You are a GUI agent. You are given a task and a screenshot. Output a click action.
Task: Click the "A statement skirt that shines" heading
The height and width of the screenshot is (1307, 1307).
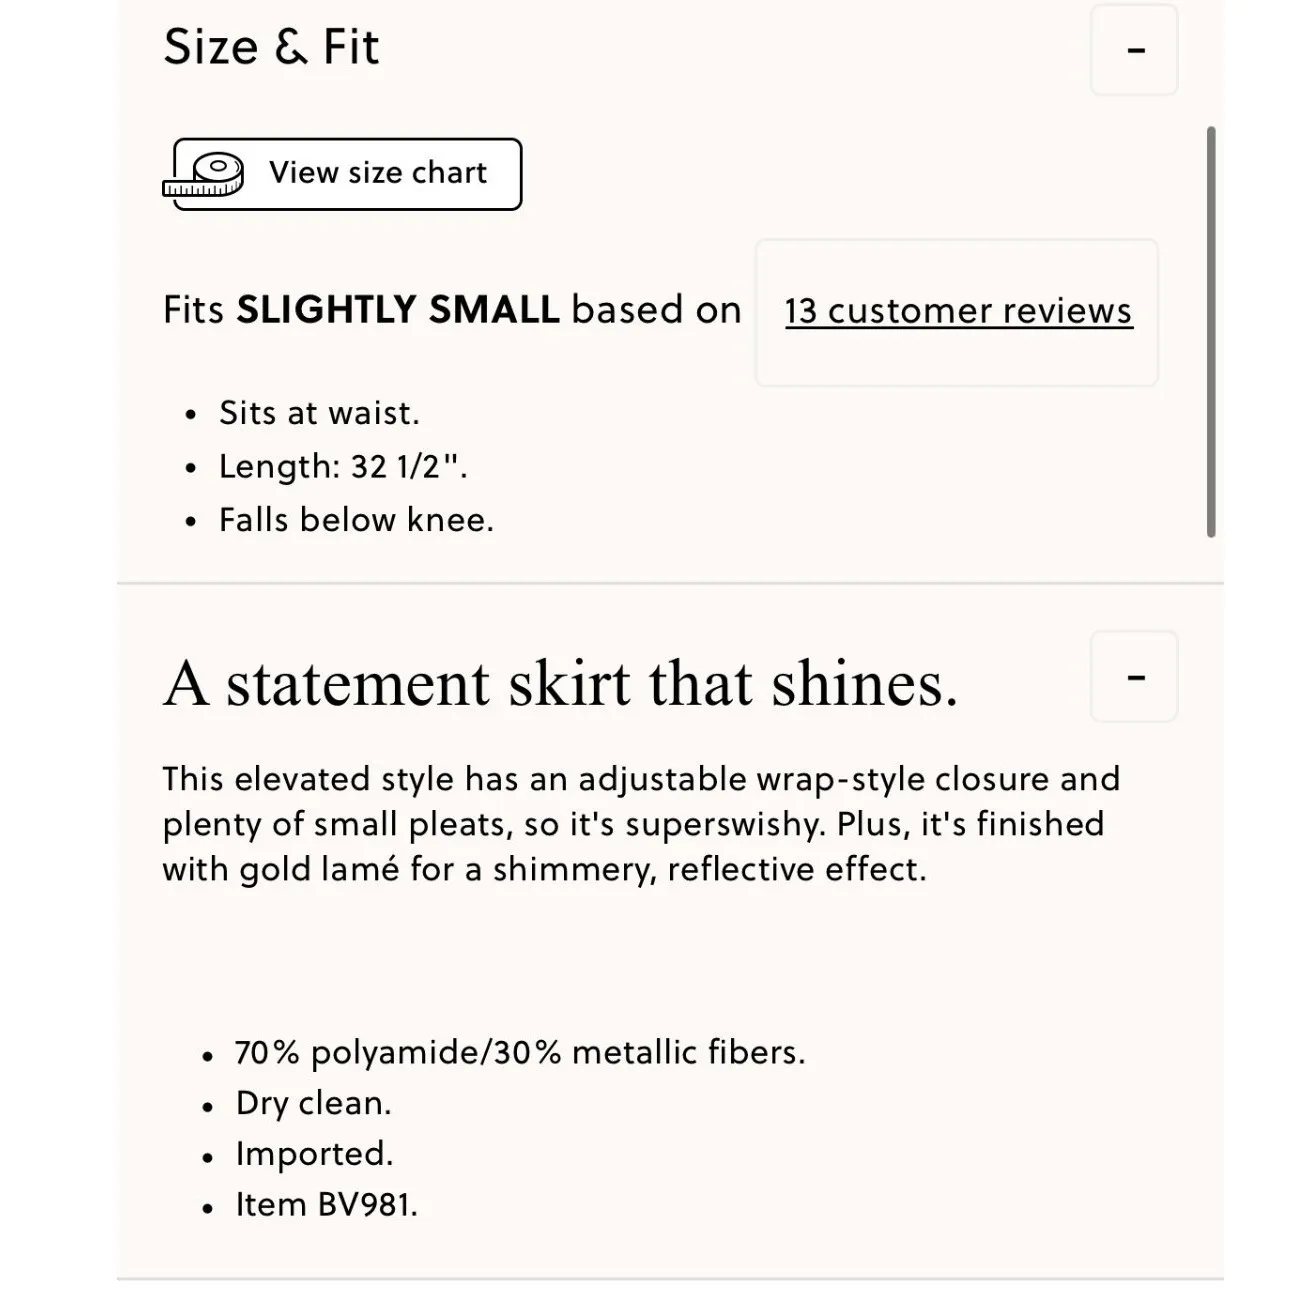[560, 684]
